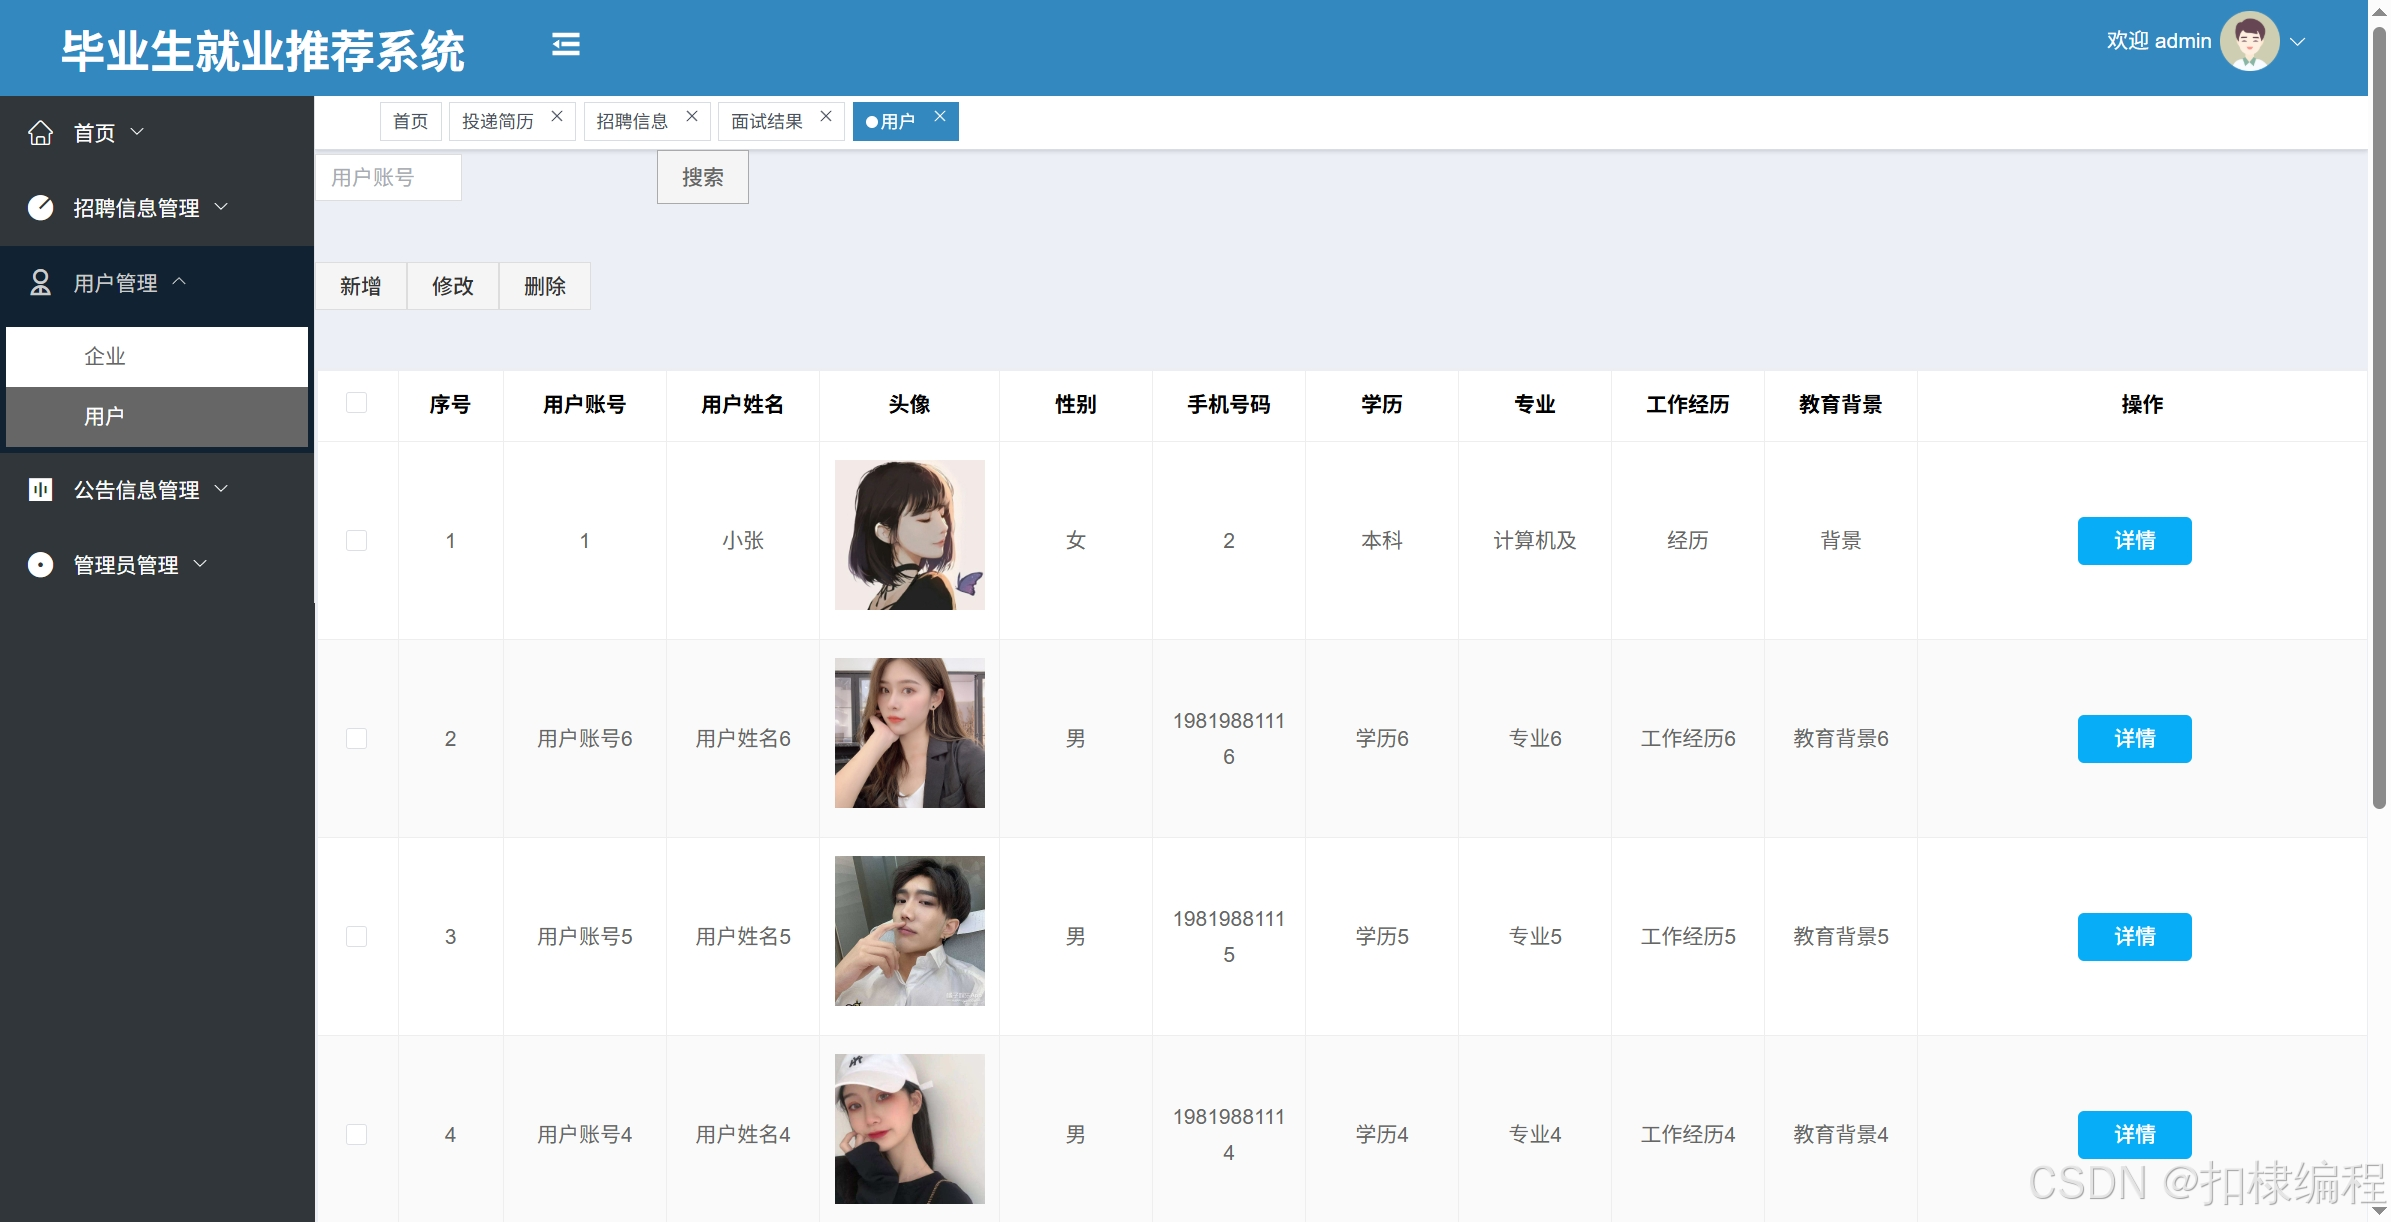Switch to the 投递简历 tab
Viewport: 2391px width, 1222px height.
tap(498, 121)
